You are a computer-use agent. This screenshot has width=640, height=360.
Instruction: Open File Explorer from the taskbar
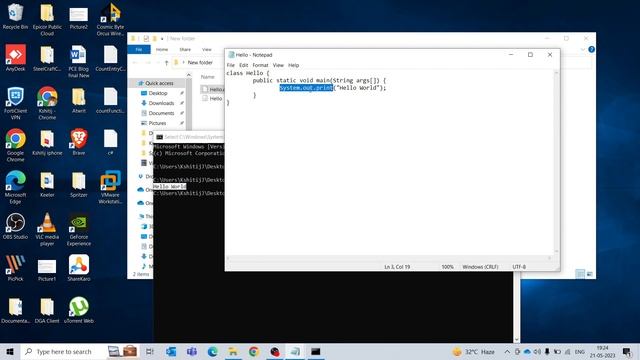[233, 351]
